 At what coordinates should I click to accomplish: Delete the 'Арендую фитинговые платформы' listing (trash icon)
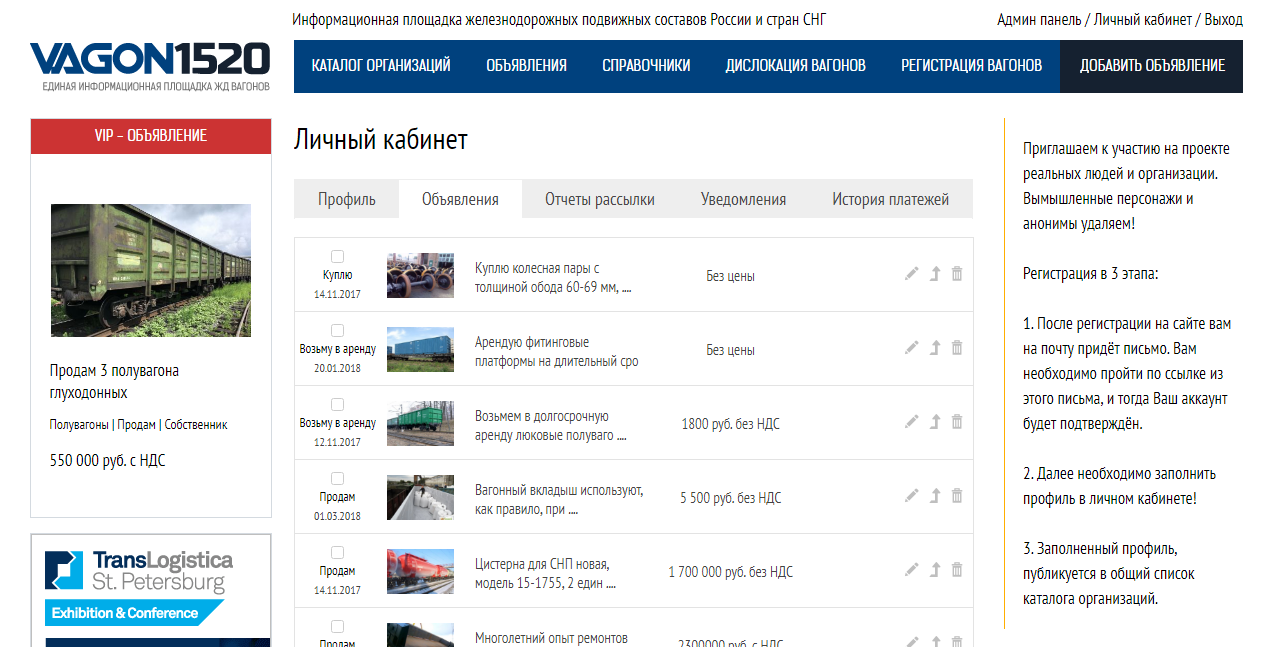pos(957,348)
